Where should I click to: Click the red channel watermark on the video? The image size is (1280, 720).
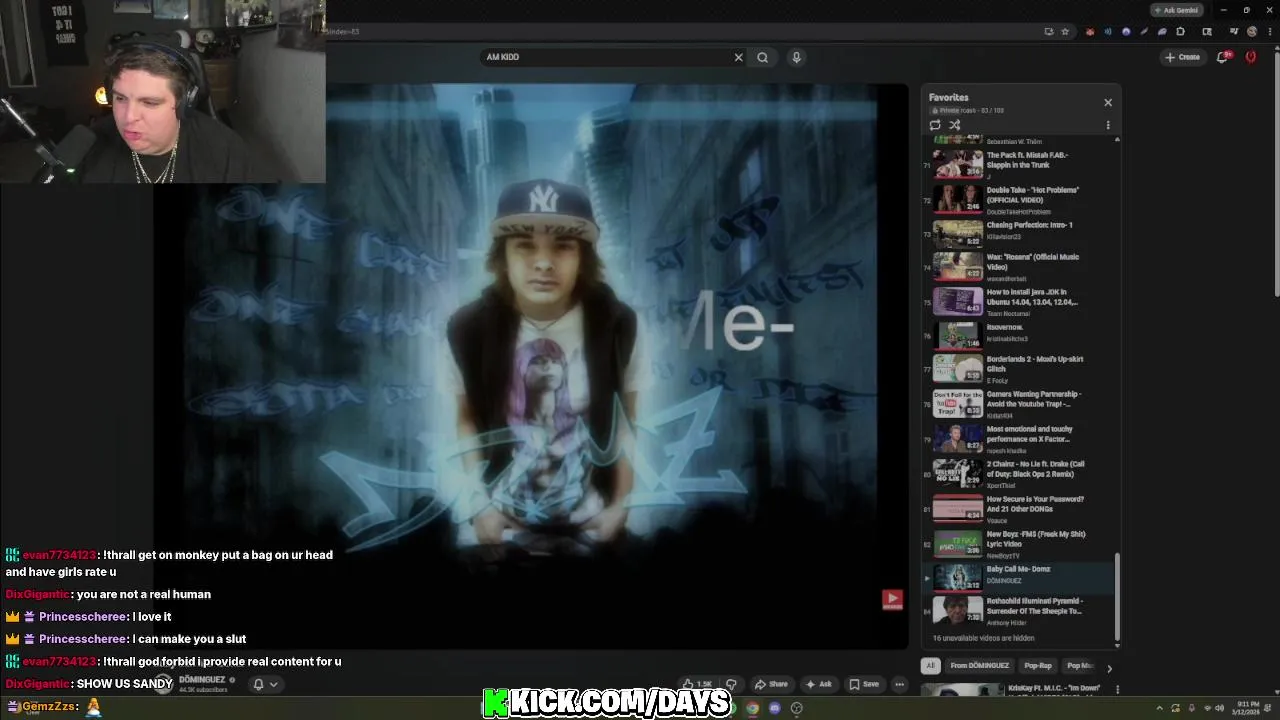[892, 599]
